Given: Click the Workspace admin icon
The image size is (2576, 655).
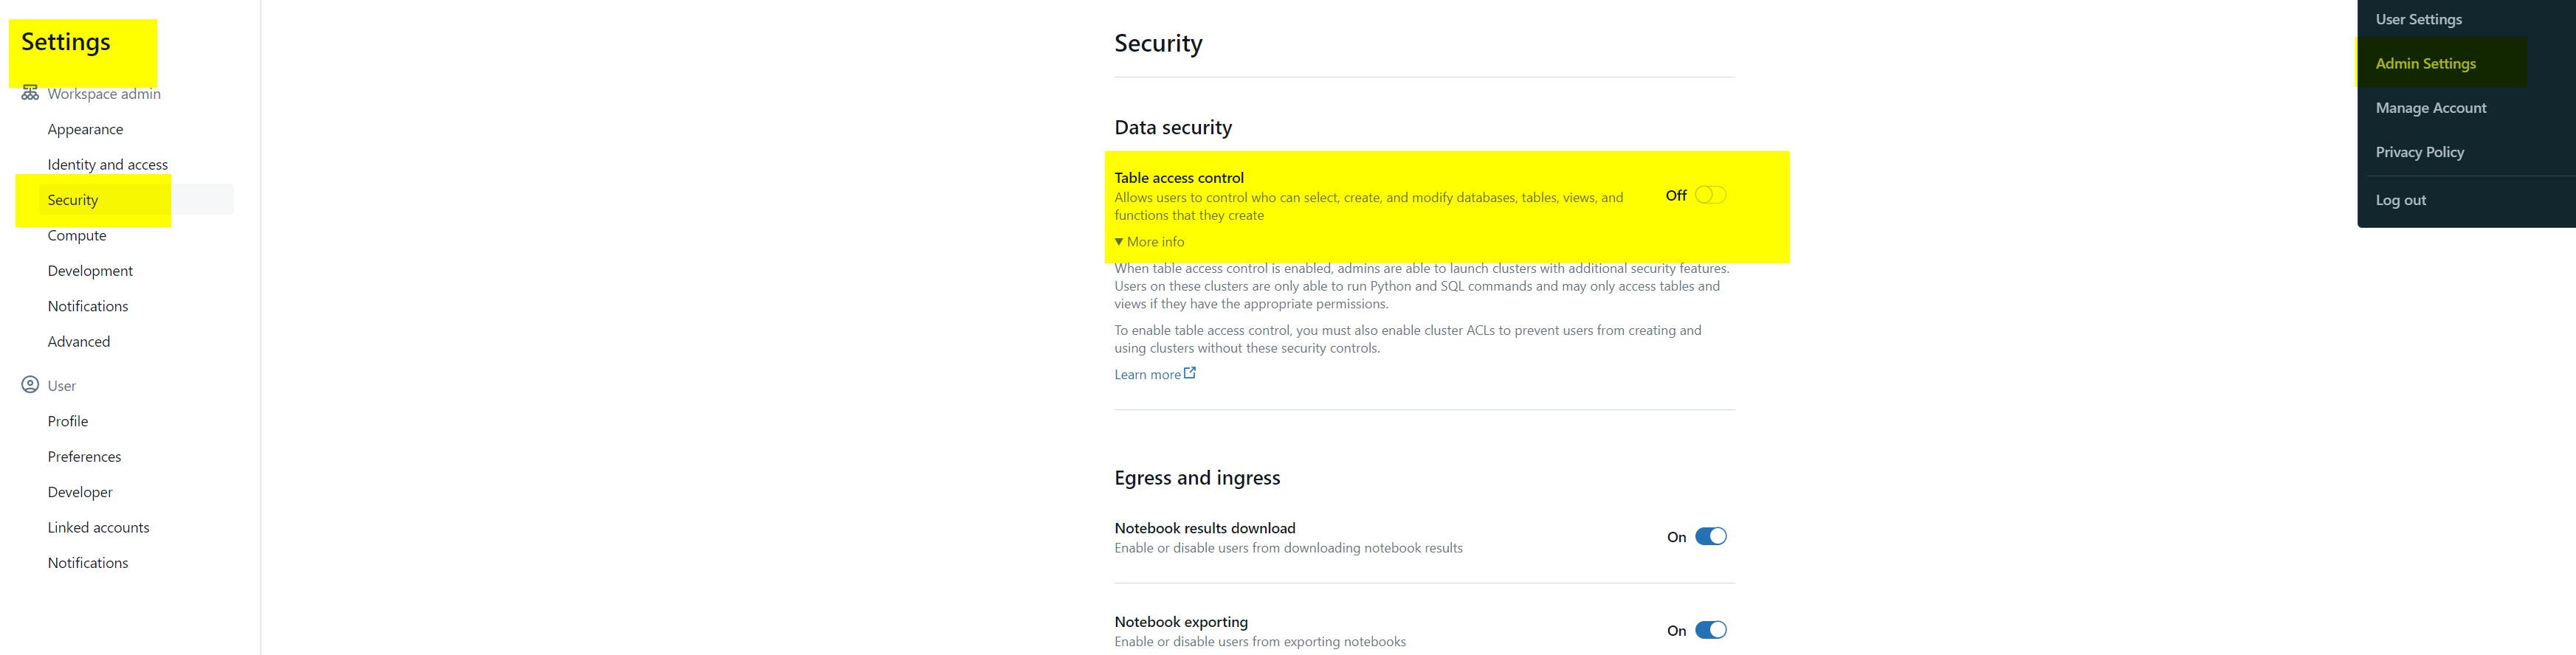Looking at the screenshot, I should pos(30,93).
